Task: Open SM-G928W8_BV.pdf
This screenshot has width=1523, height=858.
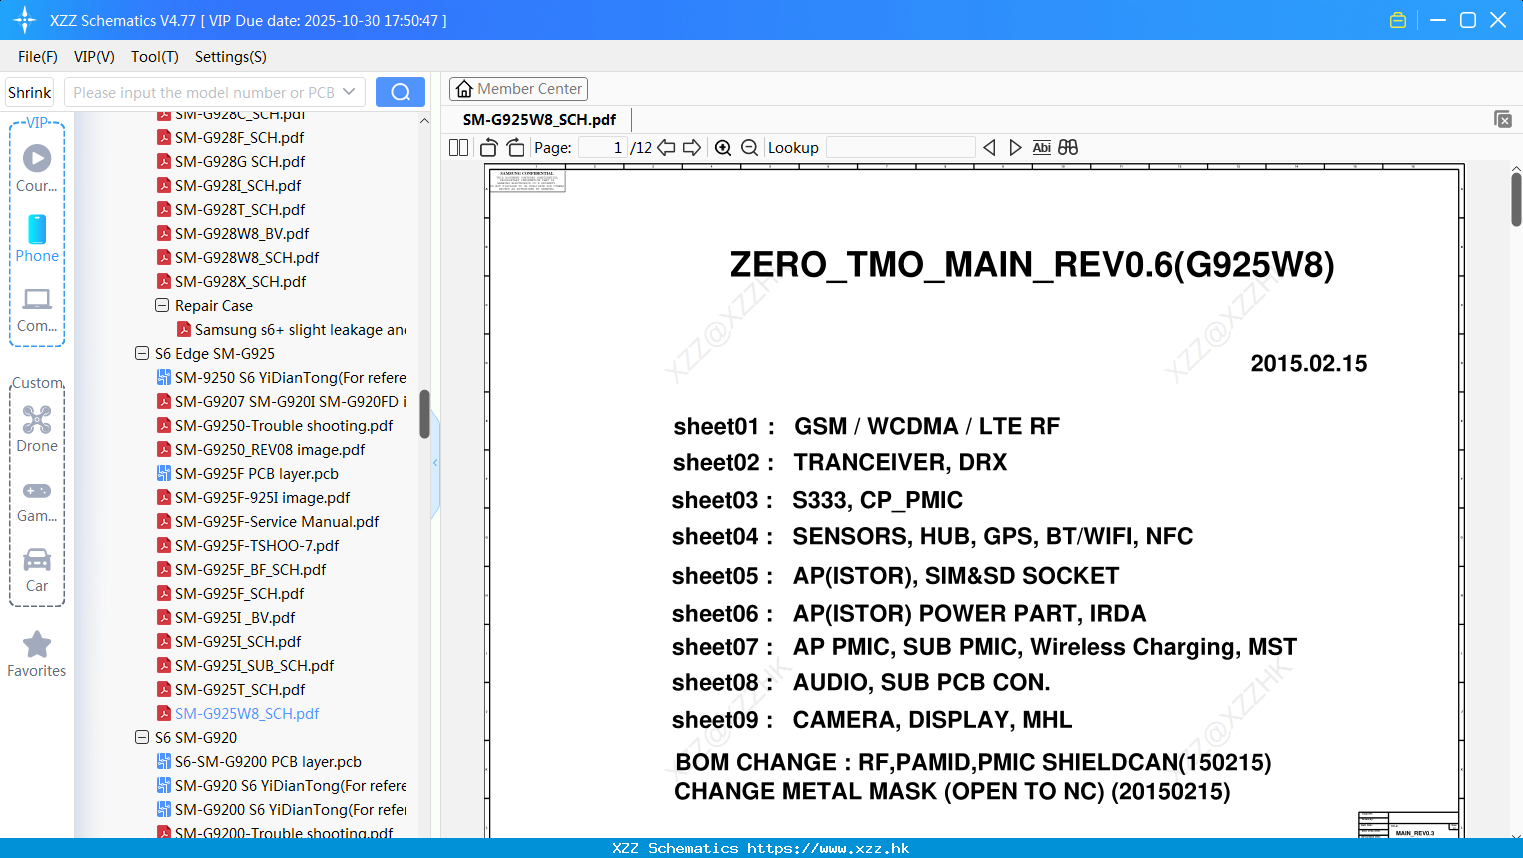Action: coord(242,233)
